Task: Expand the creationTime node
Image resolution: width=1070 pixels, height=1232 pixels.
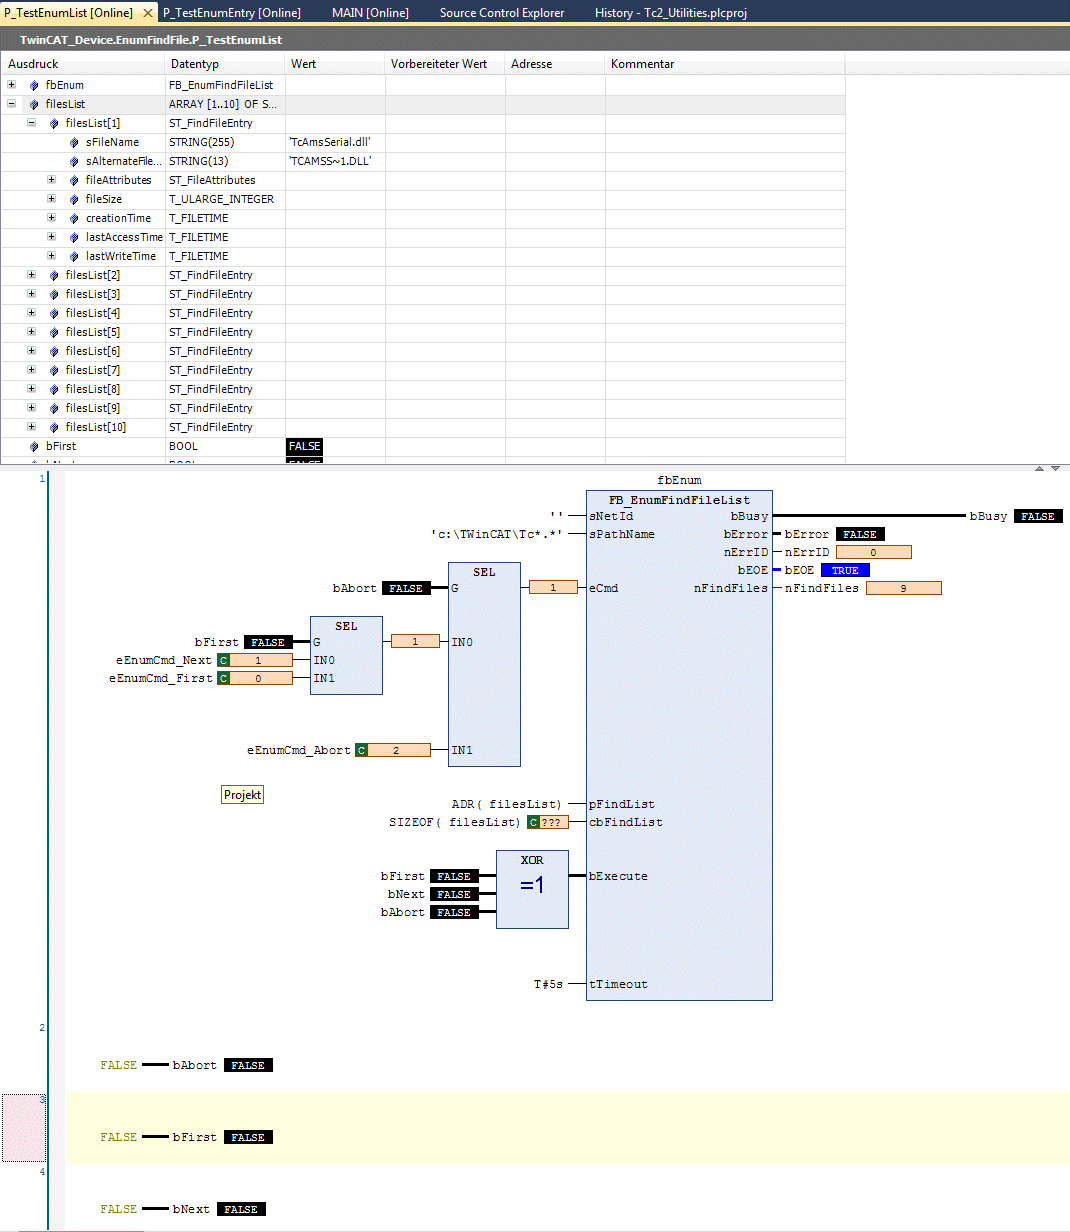Action: [x=51, y=218]
